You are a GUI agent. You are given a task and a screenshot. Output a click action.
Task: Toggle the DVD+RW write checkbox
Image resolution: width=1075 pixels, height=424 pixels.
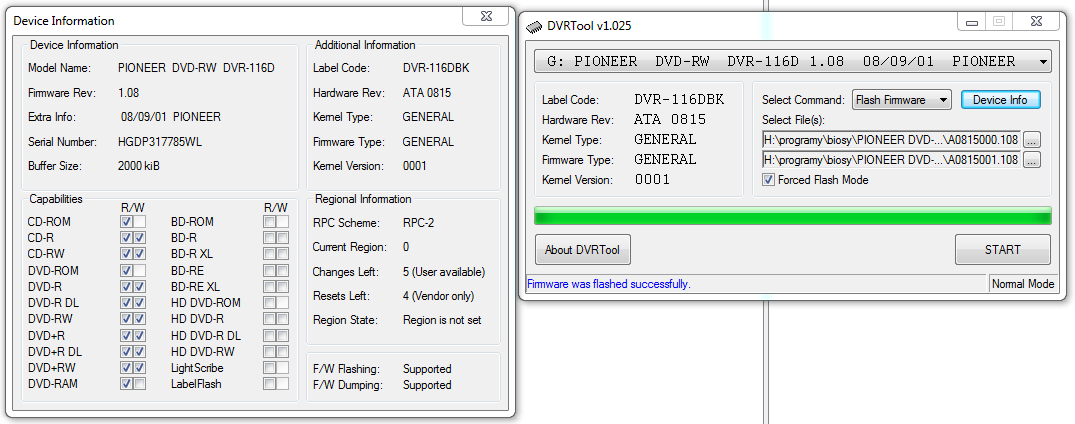pyautogui.click(x=139, y=368)
